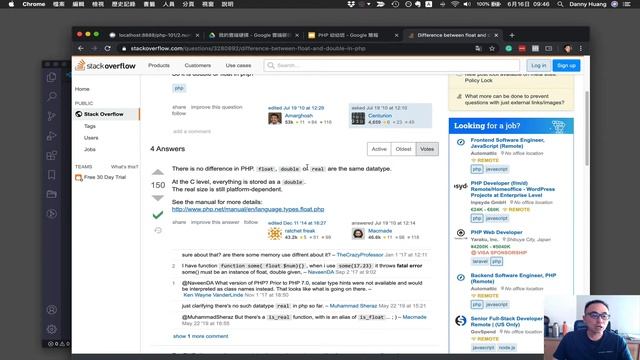Open VS Code Search icon in background window

click(51, 97)
